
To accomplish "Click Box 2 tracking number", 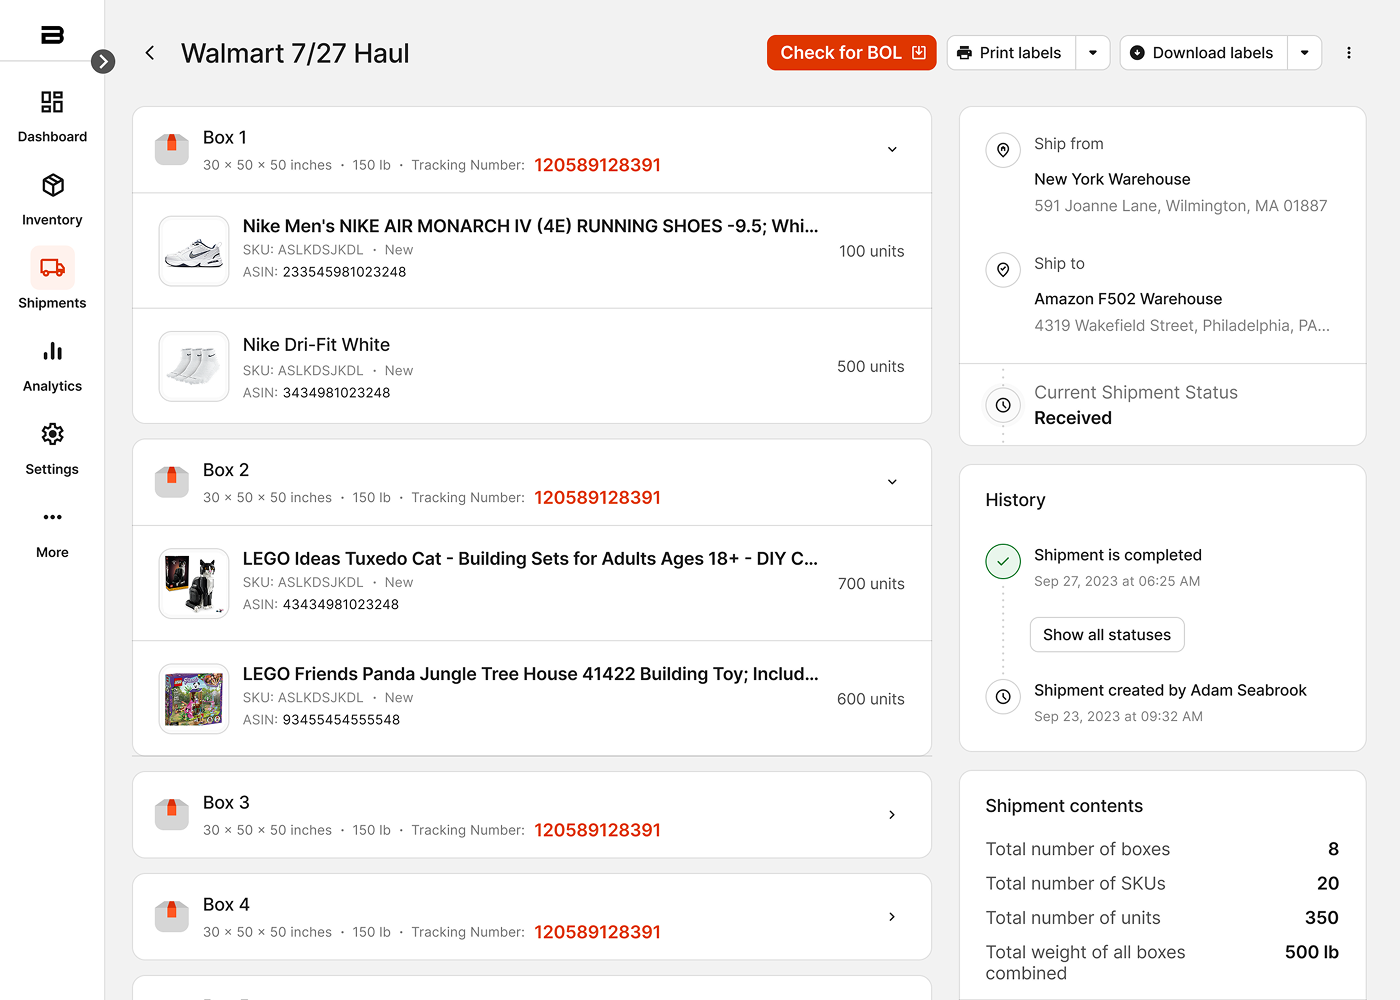I will pos(597,498).
